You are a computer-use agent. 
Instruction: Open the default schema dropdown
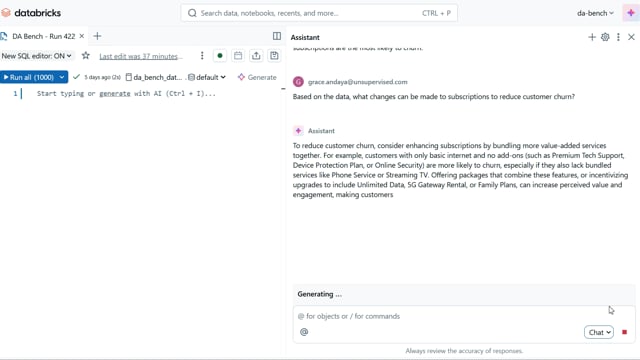coord(207,77)
